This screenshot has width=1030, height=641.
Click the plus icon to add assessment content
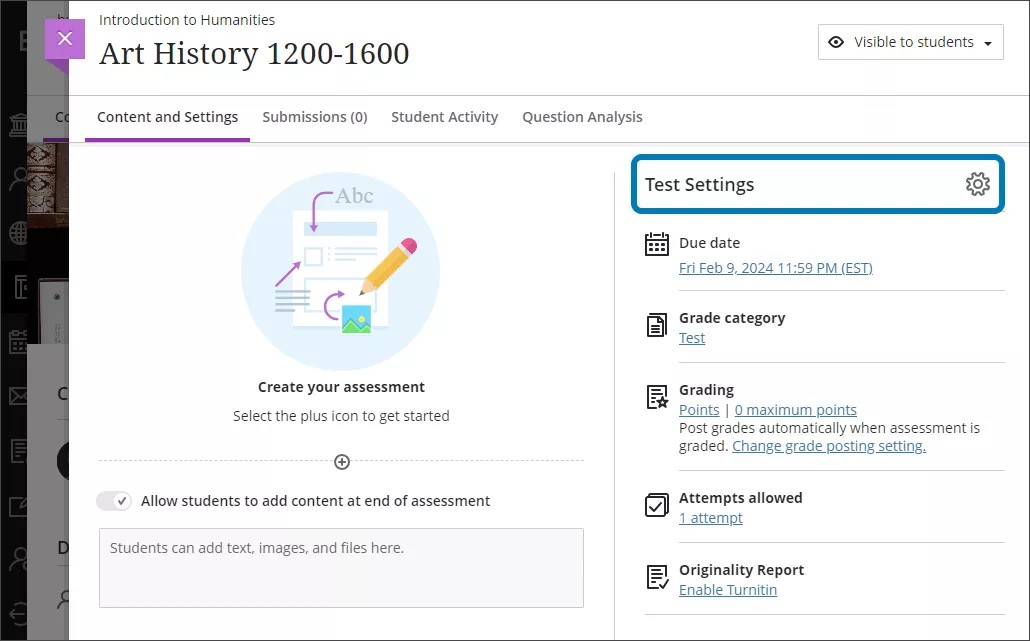pos(341,462)
